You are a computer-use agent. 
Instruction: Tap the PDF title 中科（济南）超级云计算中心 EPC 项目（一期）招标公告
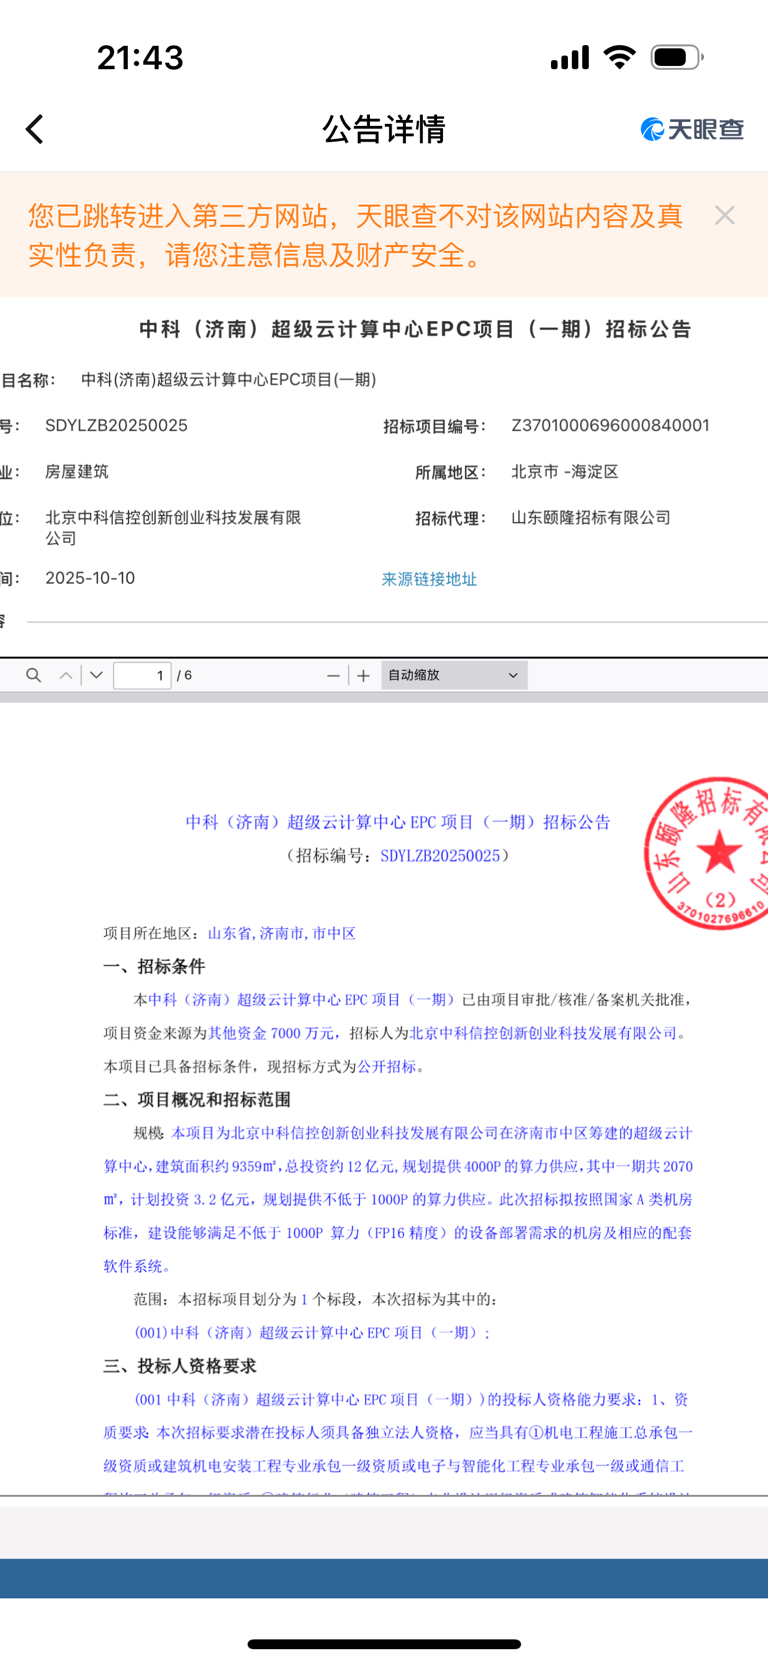(398, 822)
